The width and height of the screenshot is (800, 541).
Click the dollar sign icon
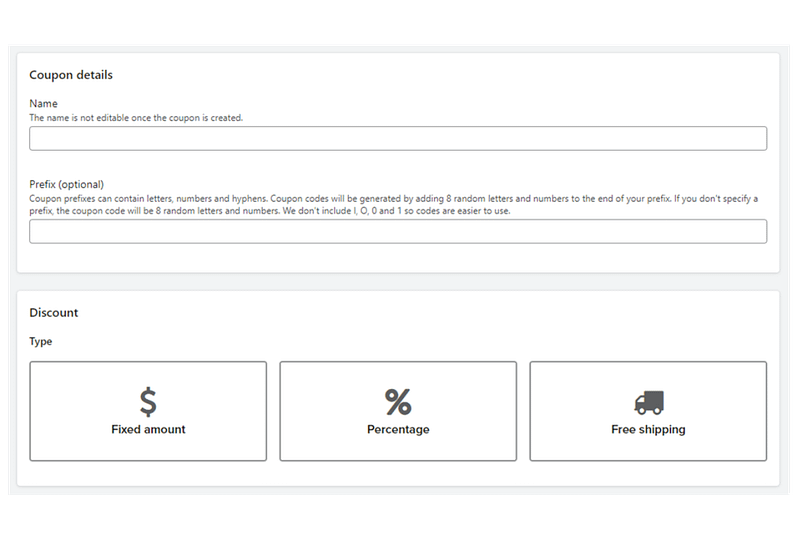click(148, 402)
